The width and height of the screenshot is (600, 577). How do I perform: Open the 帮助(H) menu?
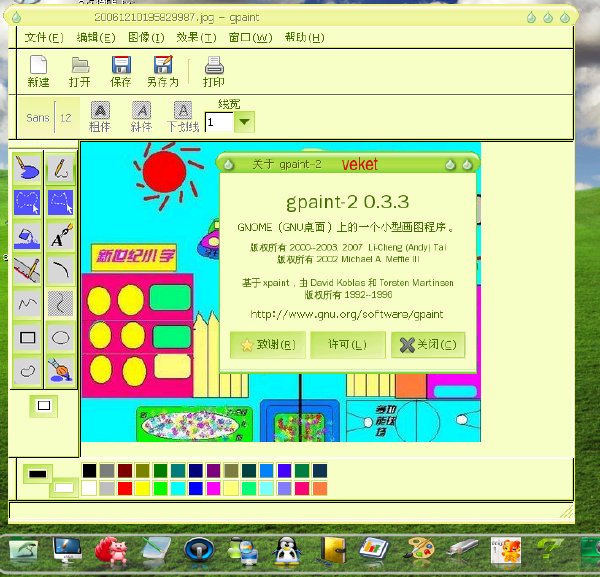(x=305, y=37)
